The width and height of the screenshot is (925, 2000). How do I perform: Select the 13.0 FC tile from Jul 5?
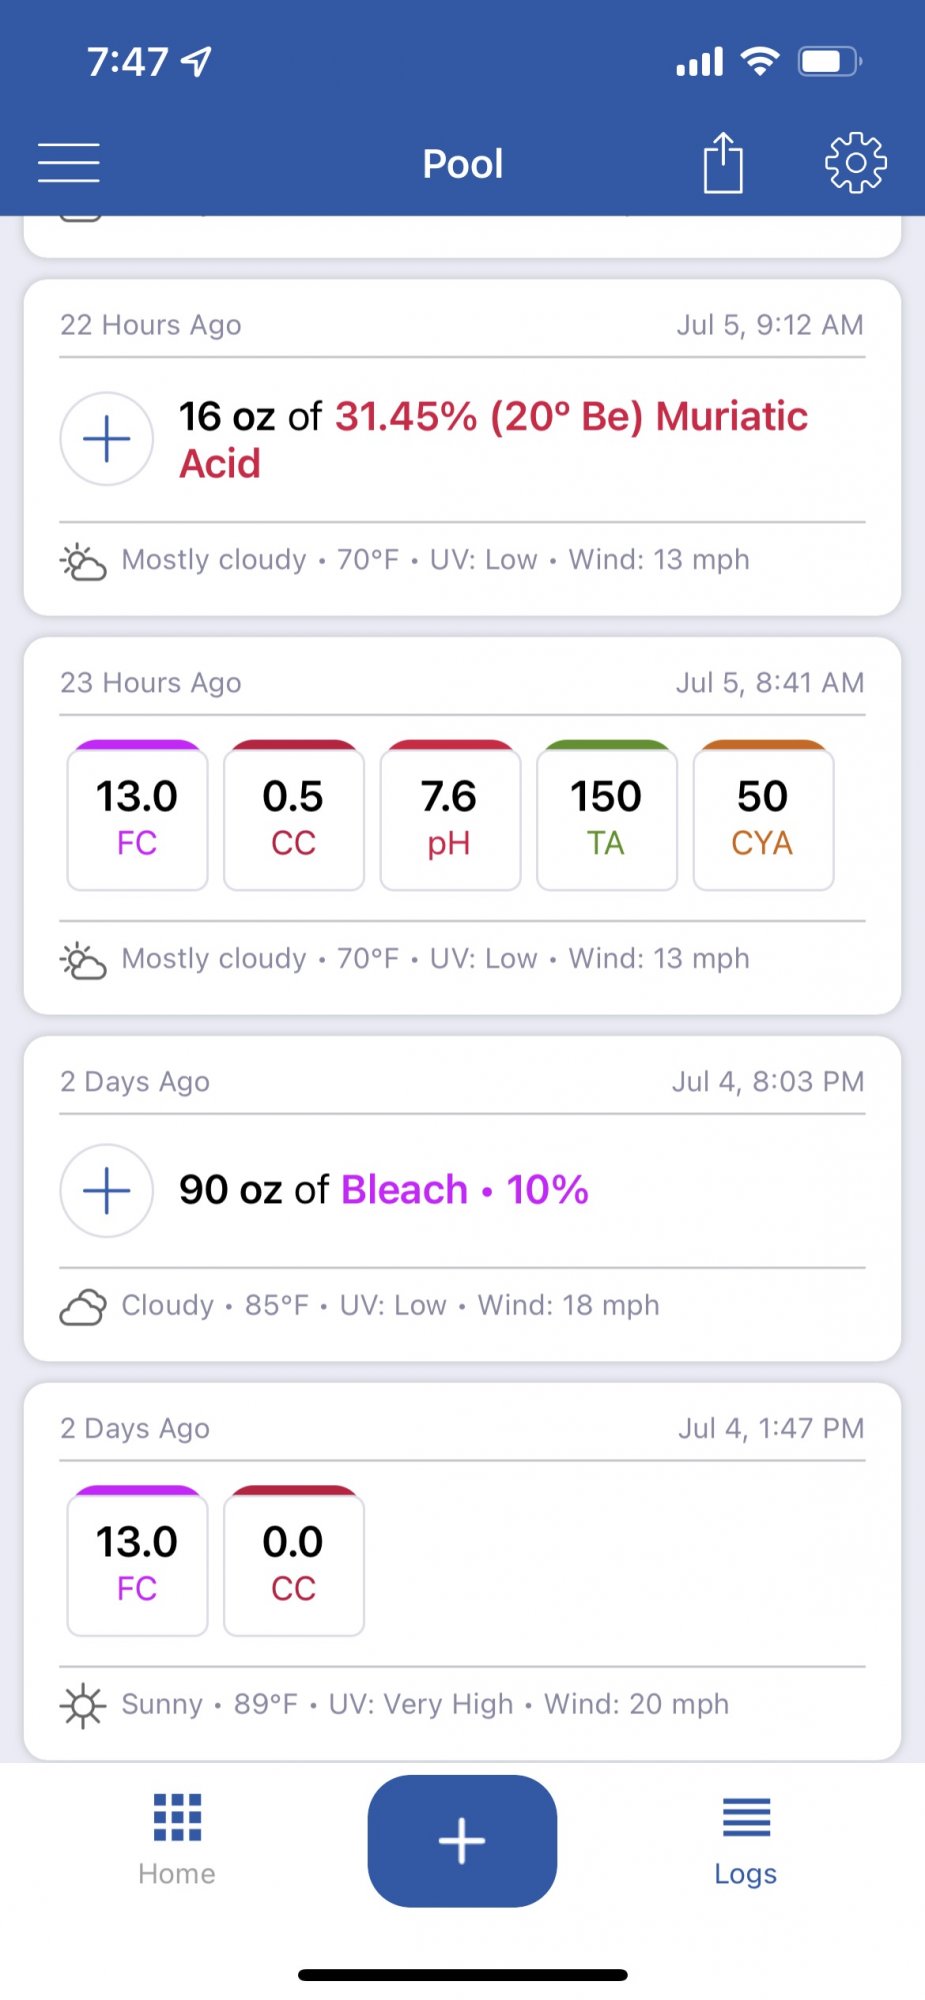(x=137, y=816)
